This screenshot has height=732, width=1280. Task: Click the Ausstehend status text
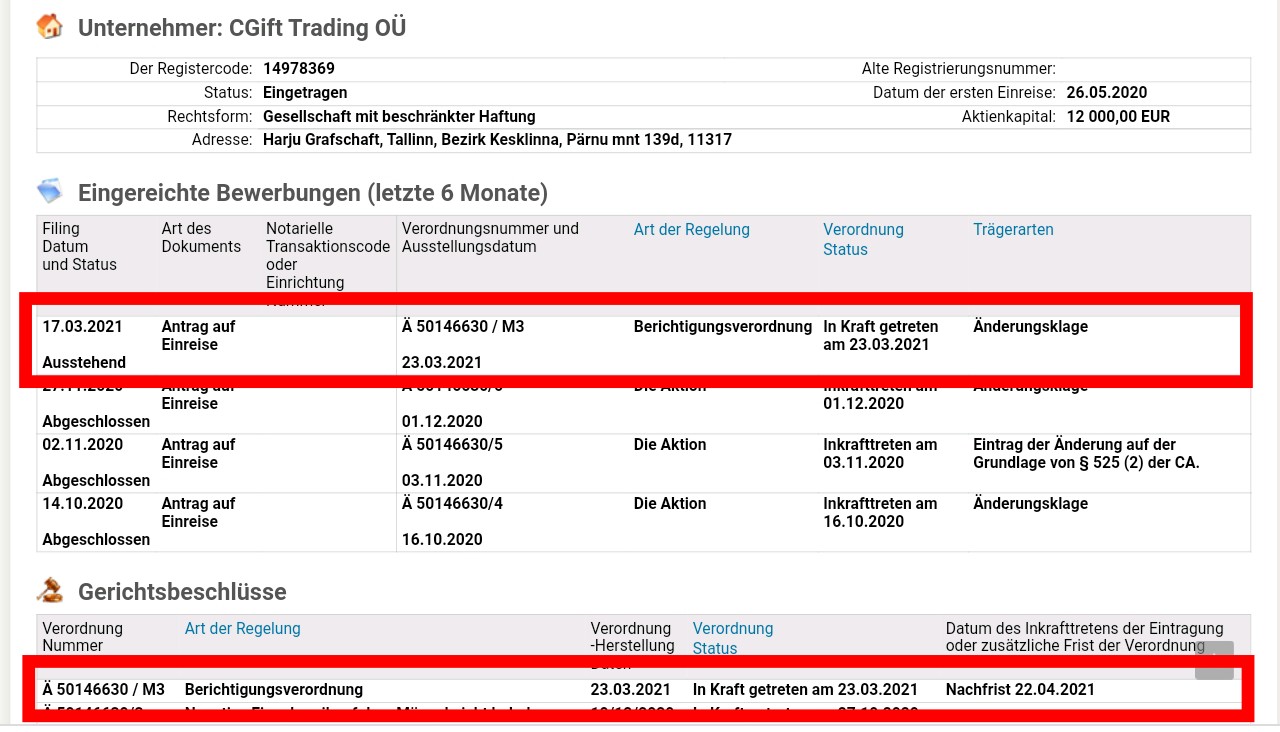tap(84, 362)
